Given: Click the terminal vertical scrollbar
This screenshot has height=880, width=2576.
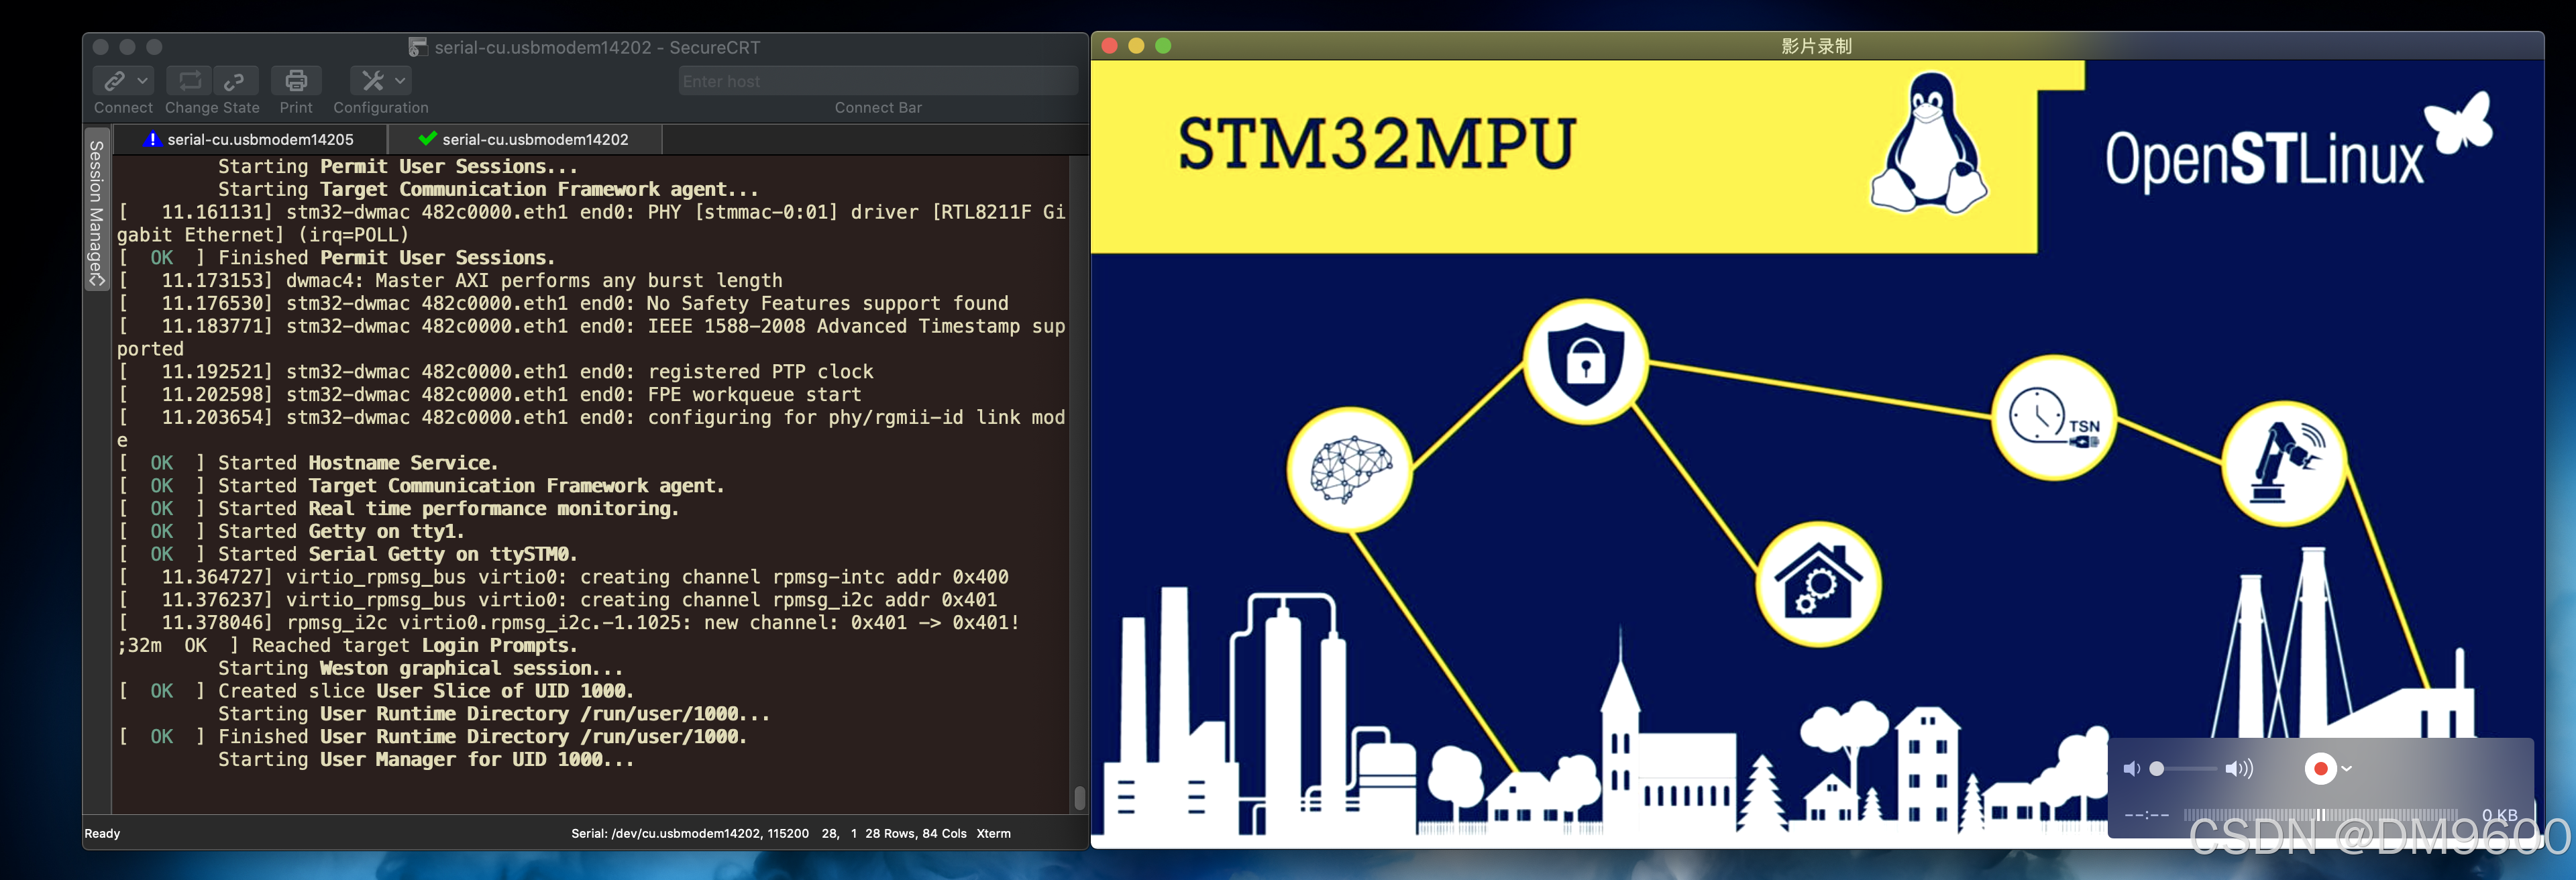Looking at the screenshot, I should coord(1079,797).
